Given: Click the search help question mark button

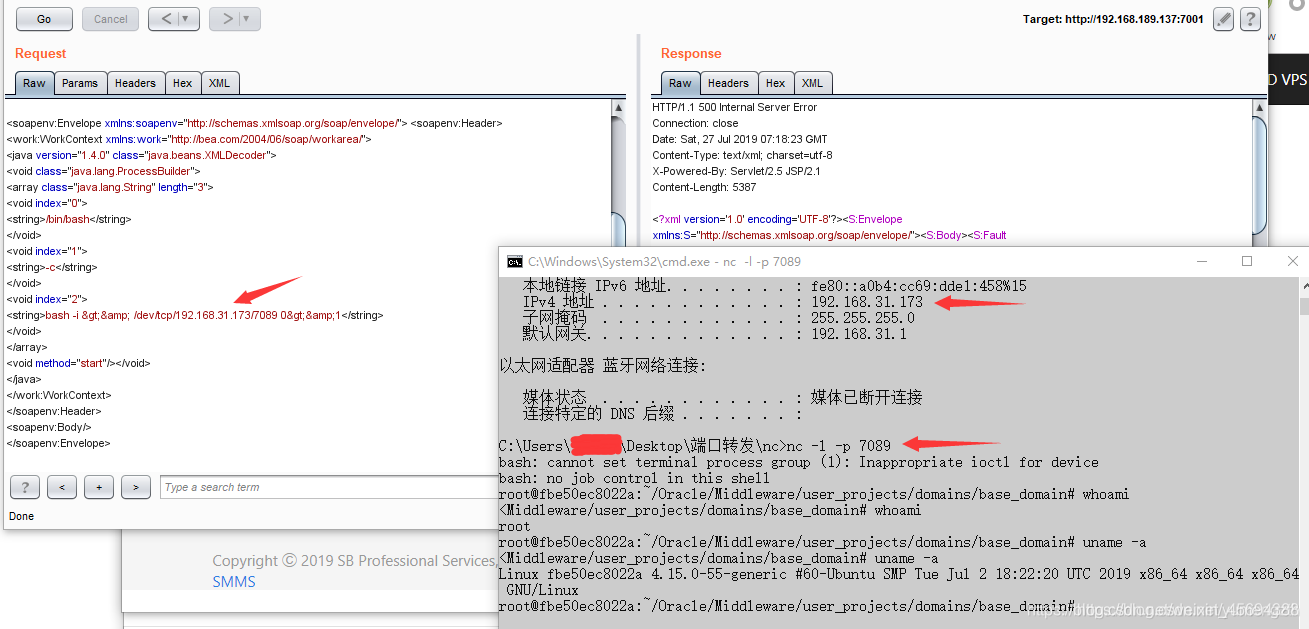Looking at the screenshot, I should [25, 487].
